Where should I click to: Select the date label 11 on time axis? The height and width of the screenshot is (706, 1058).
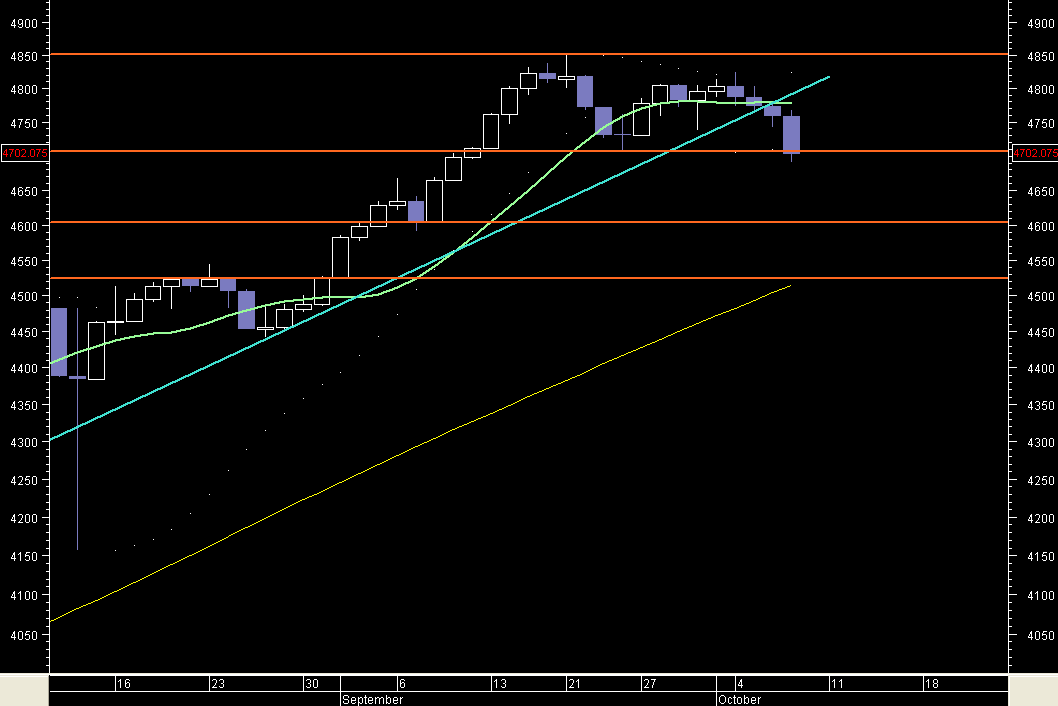pos(837,684)
